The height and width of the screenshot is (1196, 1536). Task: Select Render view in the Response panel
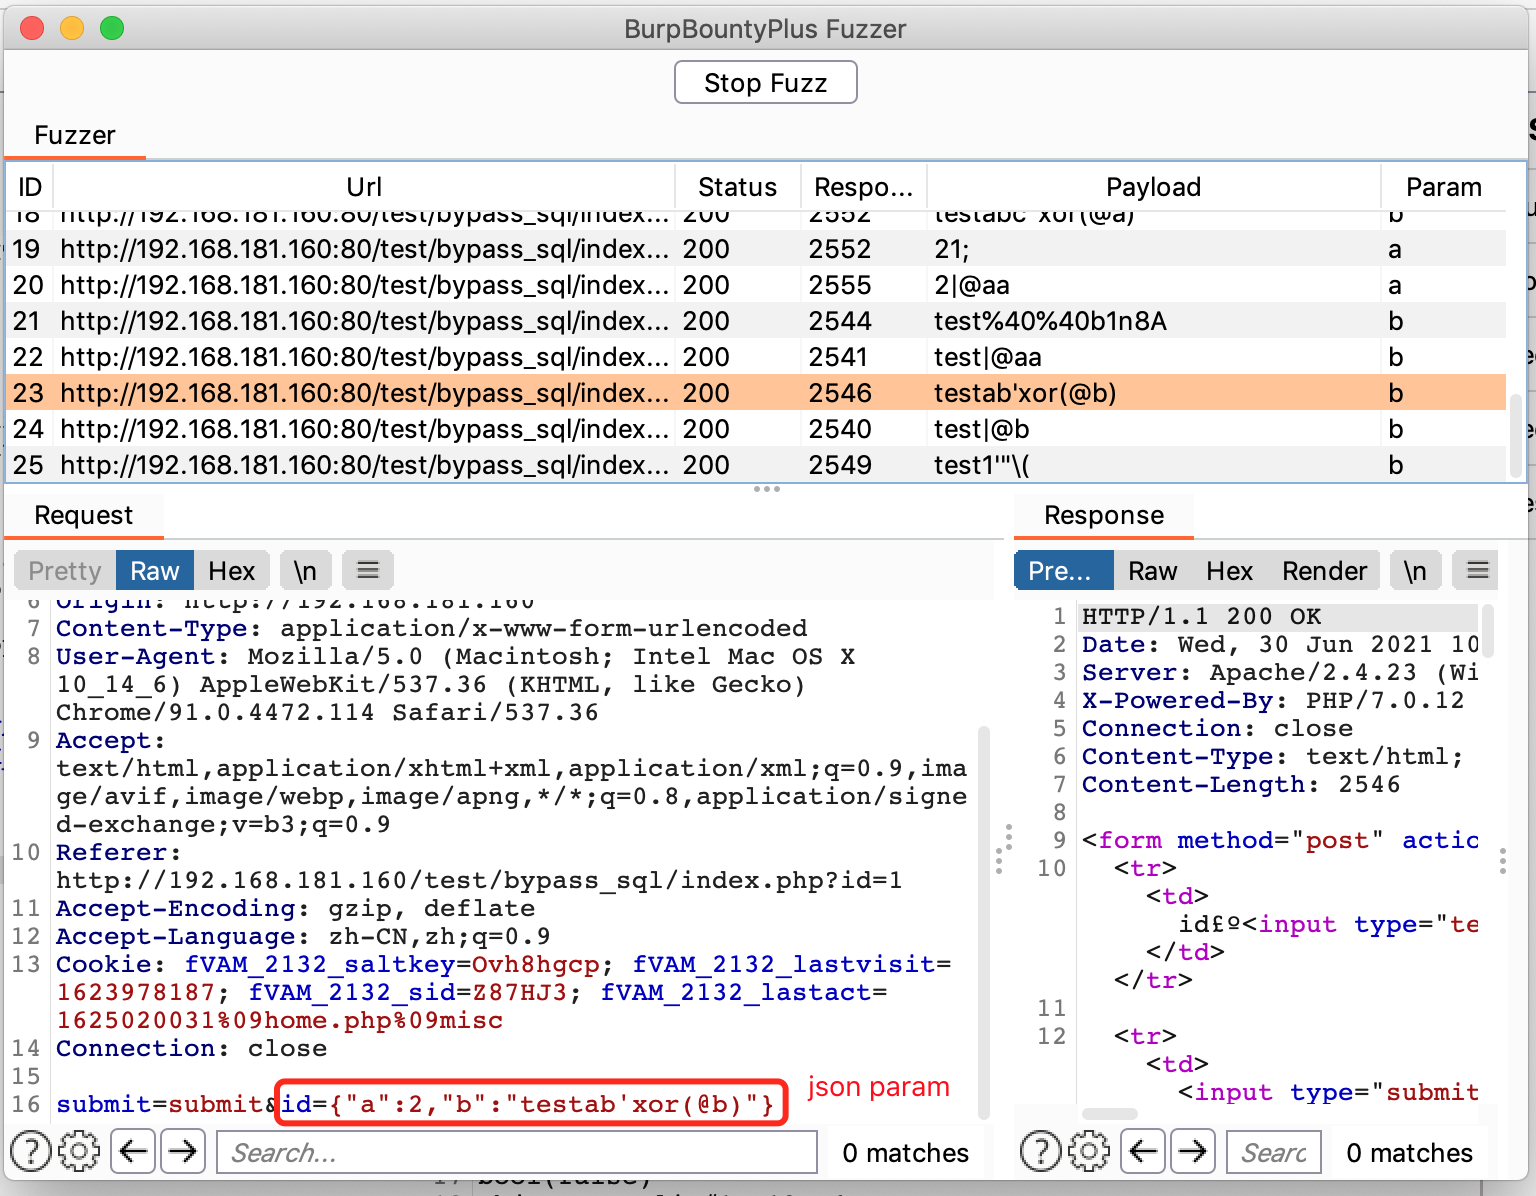point(1324,571)
